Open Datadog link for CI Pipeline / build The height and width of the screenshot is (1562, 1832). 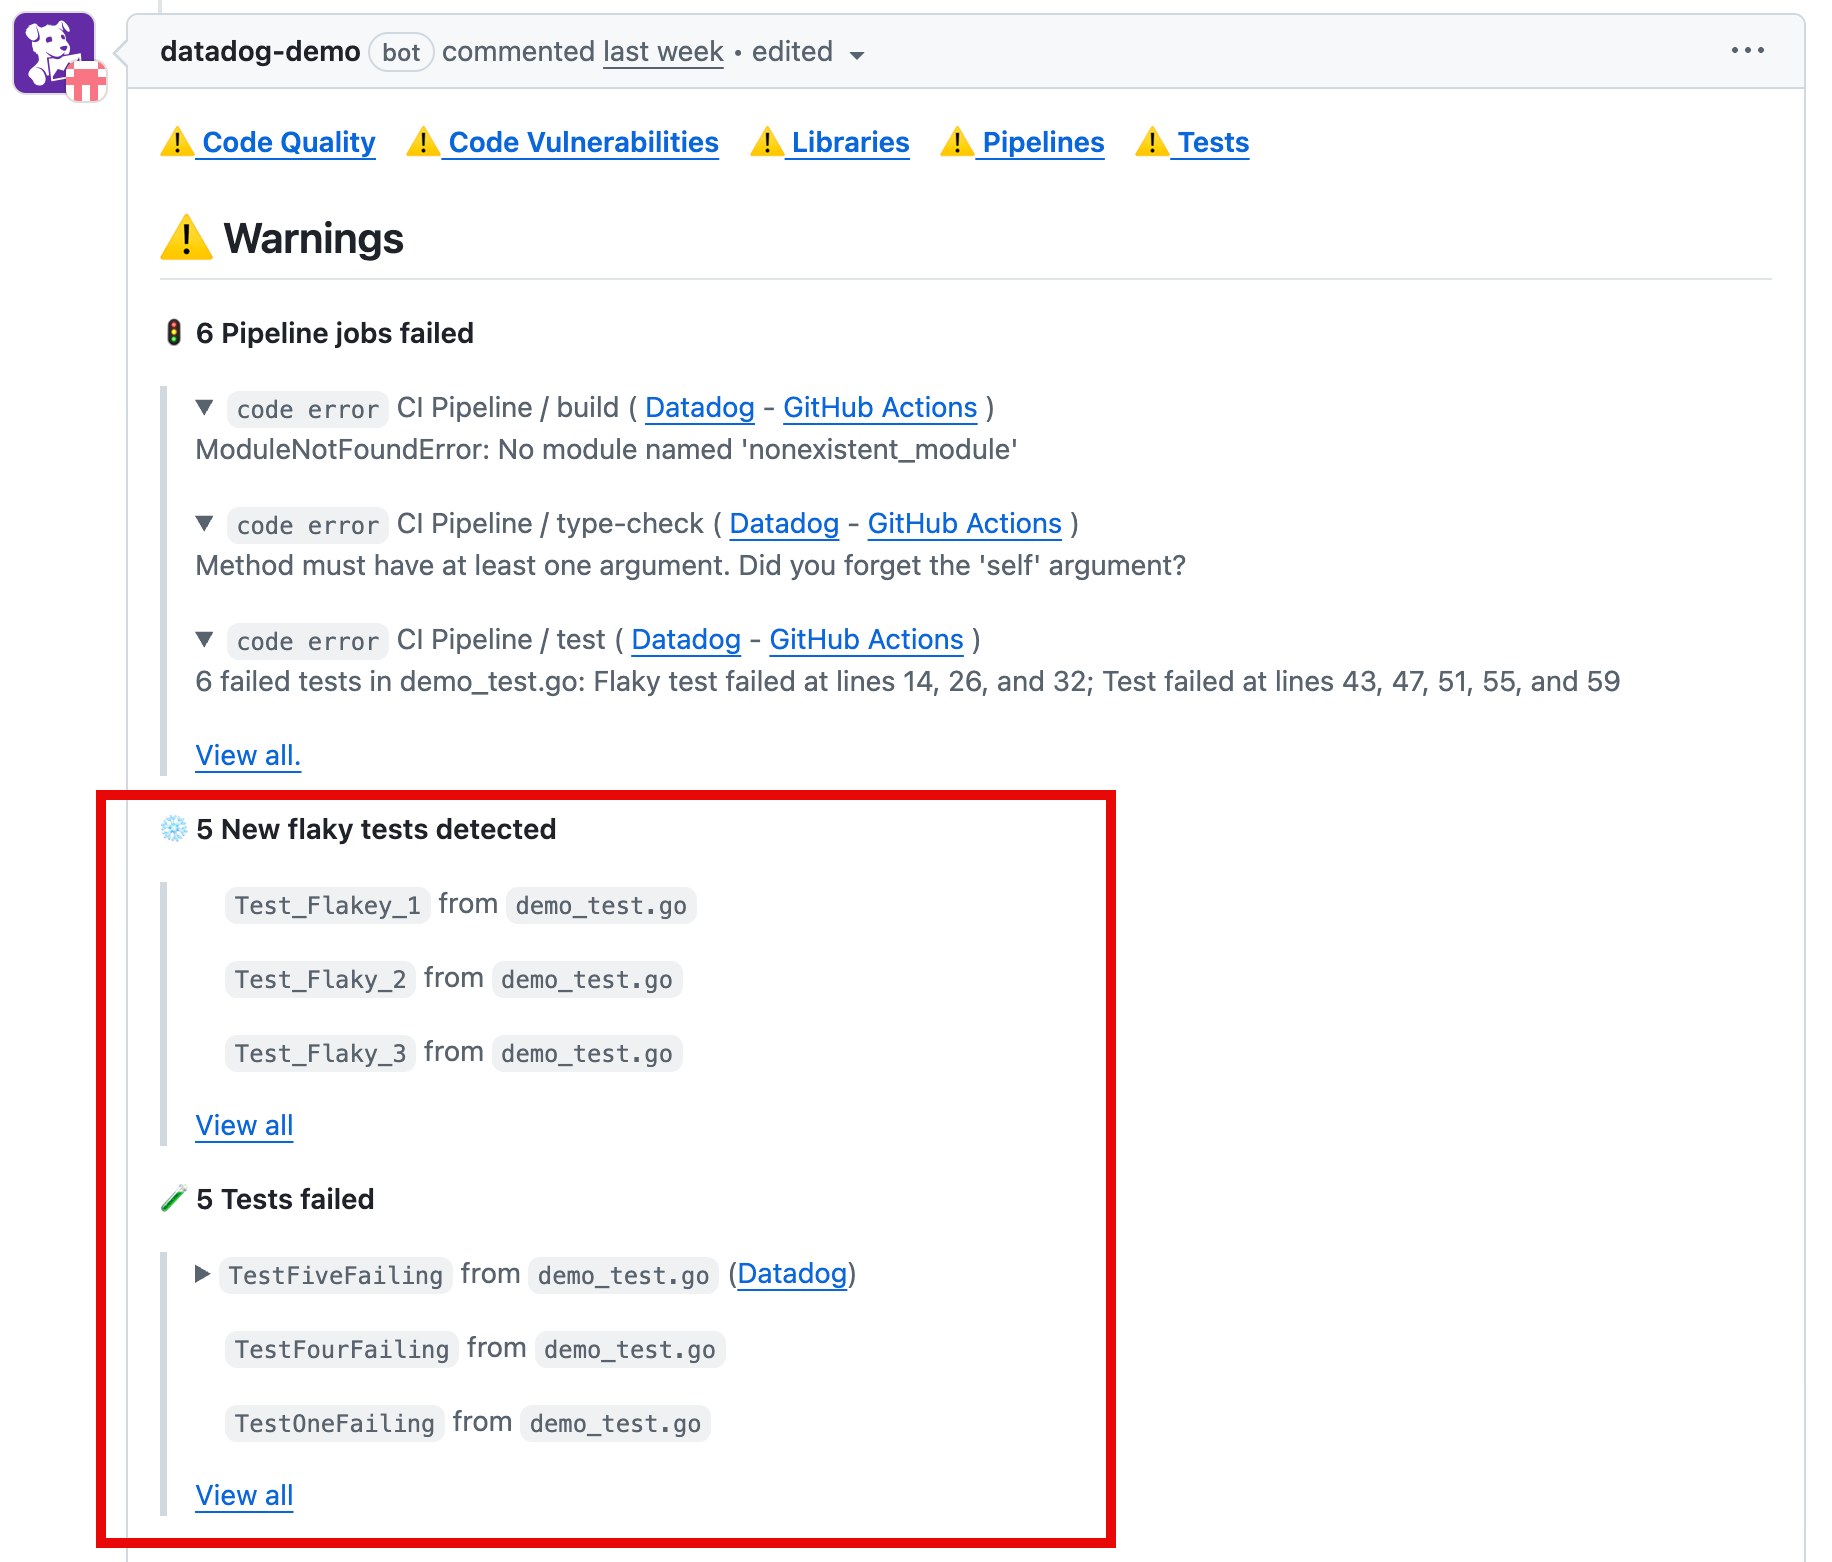tap(699, 408)
